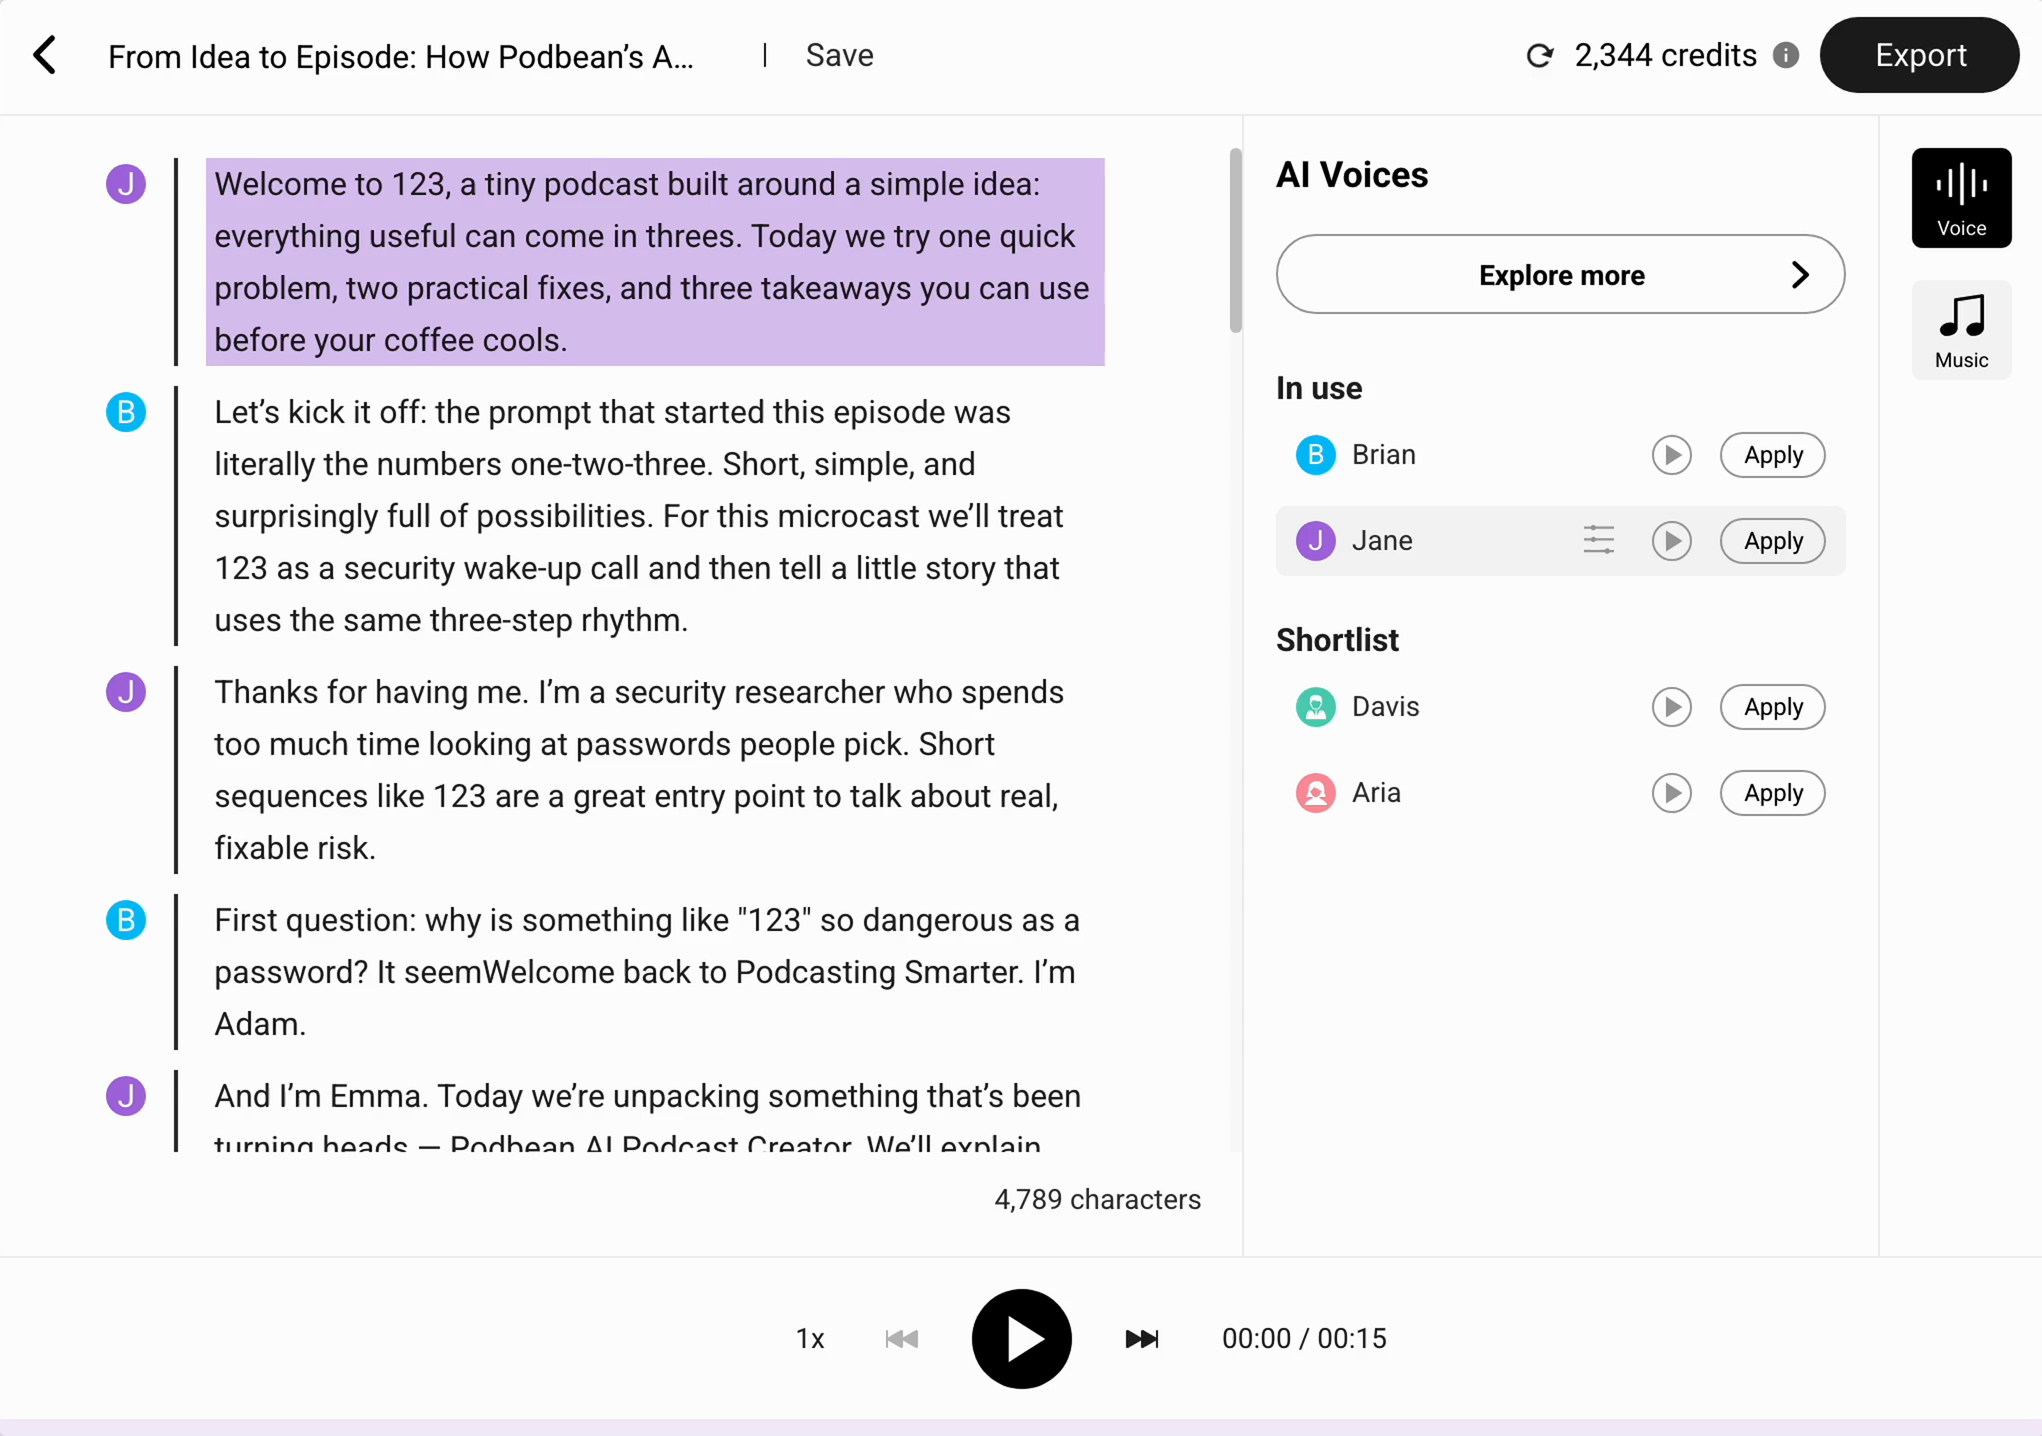The width and height of the screenshot is (2042, 1436).
Task: Click the 00:00 / 00:15 time display
Action: click(x=1304, y=1338)
